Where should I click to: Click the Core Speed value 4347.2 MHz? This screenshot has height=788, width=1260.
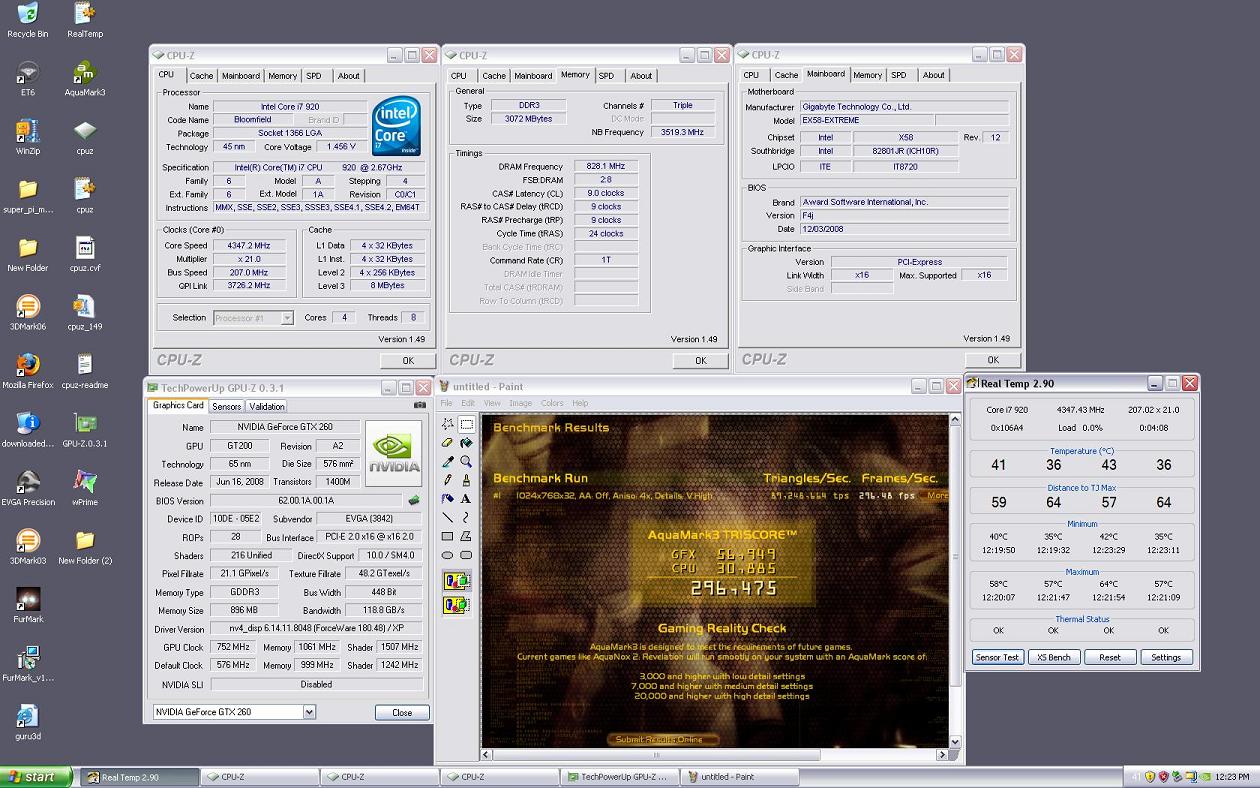point(248,246)
